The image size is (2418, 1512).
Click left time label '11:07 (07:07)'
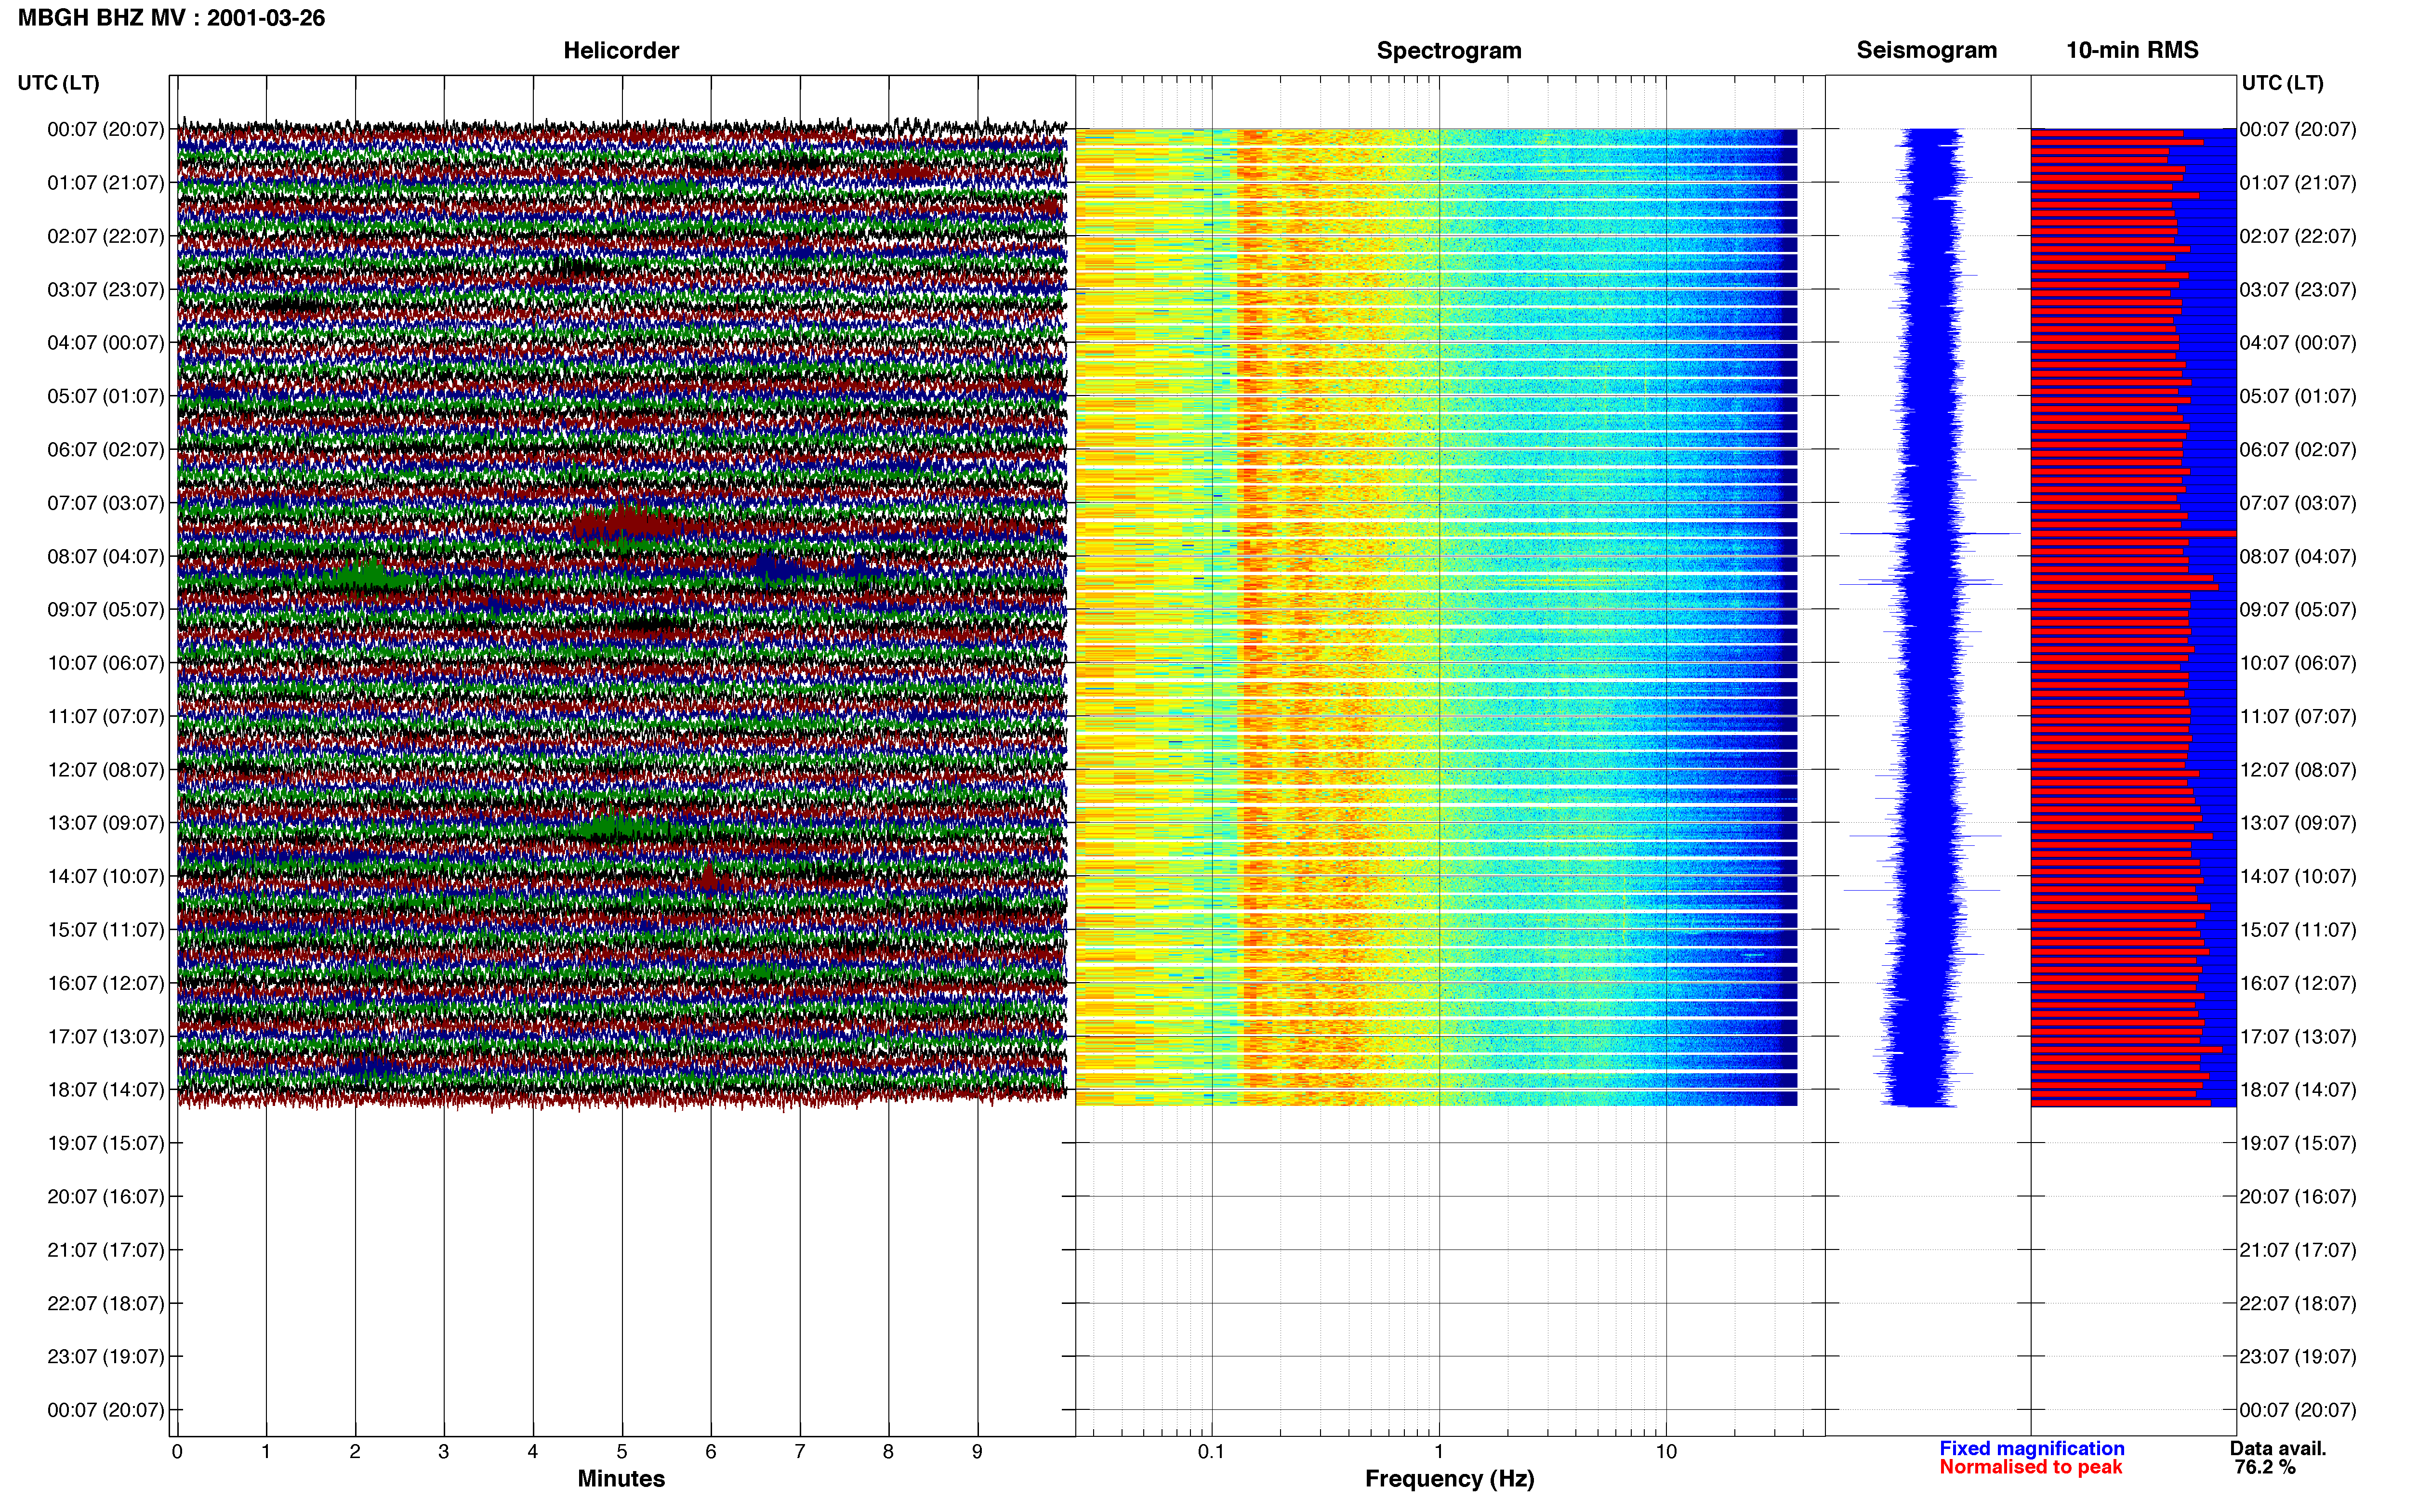pyautogui.click(x=106, y=716)
